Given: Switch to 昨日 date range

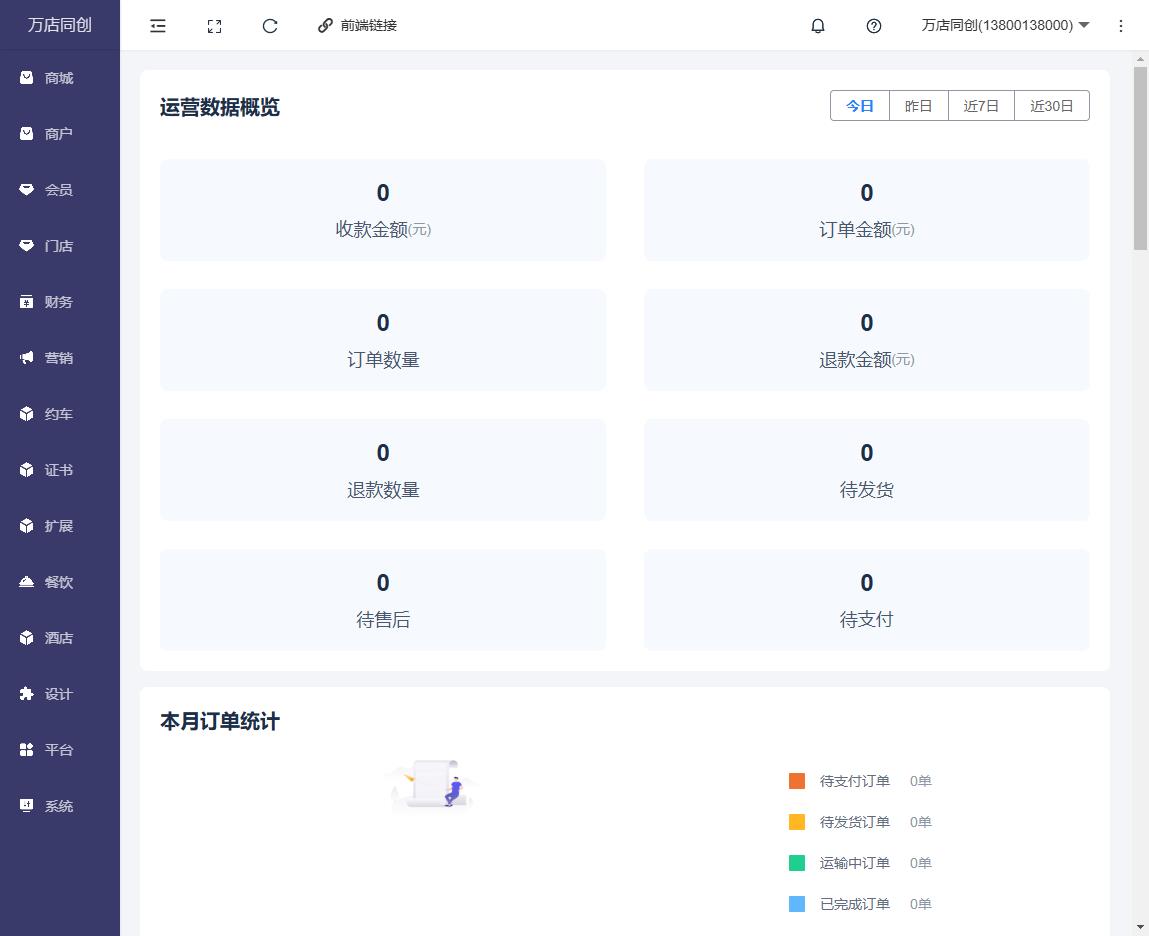Looking at the screenshot, I should point(918,106).
